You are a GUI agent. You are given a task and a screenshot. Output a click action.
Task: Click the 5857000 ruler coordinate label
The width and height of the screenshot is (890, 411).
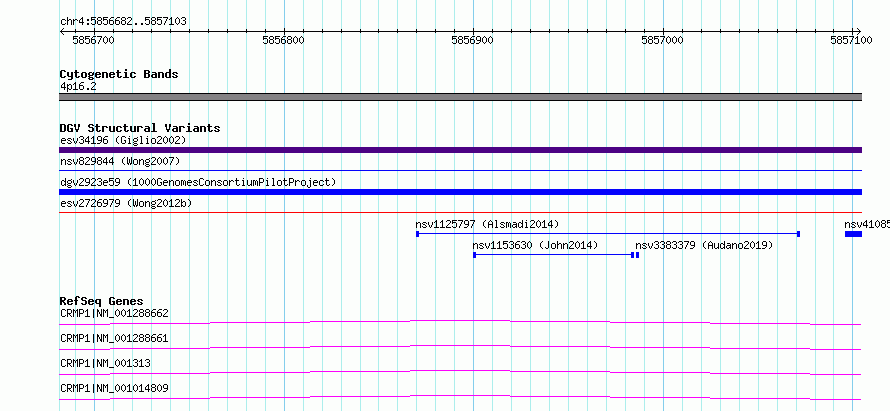click(x=662, y=40)
